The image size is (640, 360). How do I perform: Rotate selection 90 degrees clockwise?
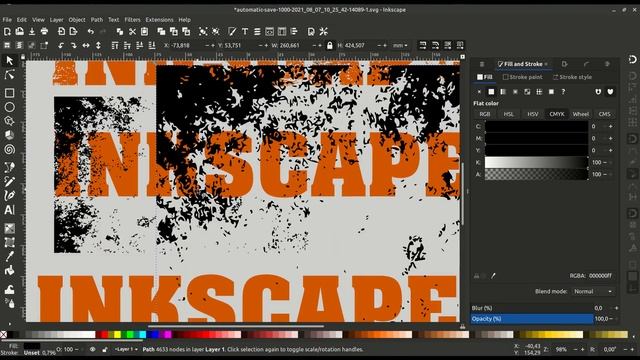coord(73,45)
